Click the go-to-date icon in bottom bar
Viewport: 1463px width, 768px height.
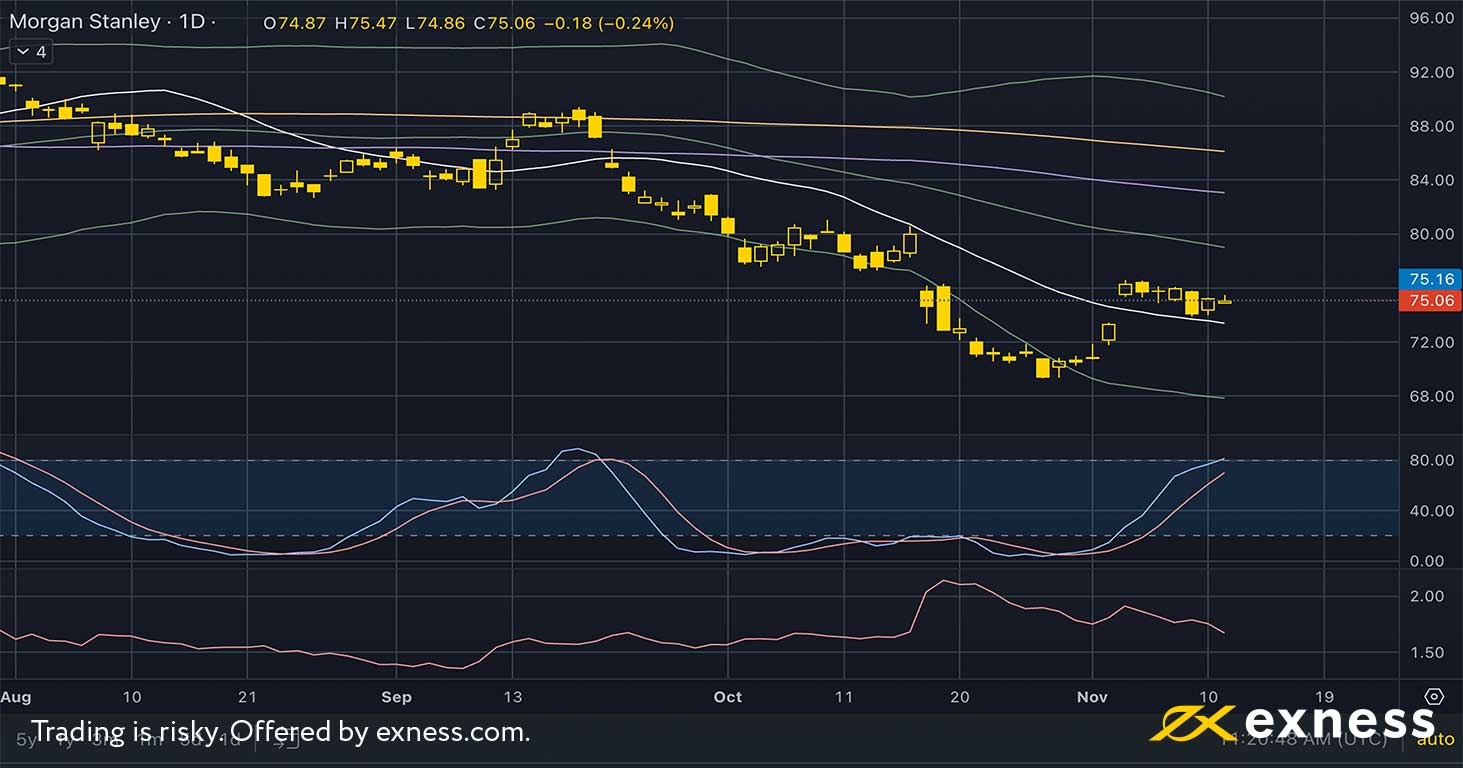(x=285, y=741)
